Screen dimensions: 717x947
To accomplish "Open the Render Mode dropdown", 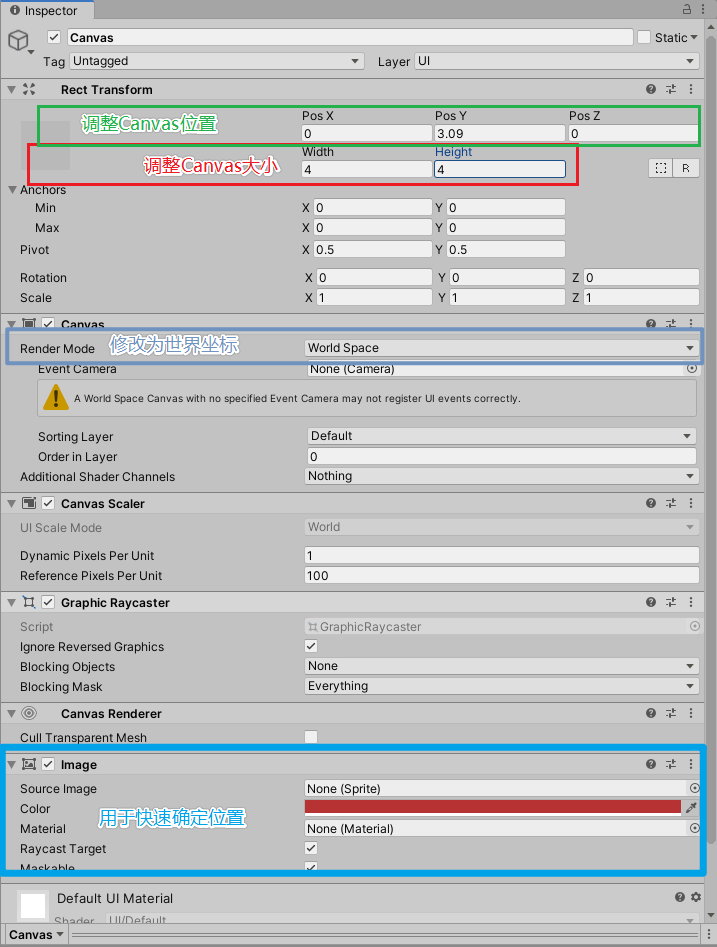I will 502,348.
